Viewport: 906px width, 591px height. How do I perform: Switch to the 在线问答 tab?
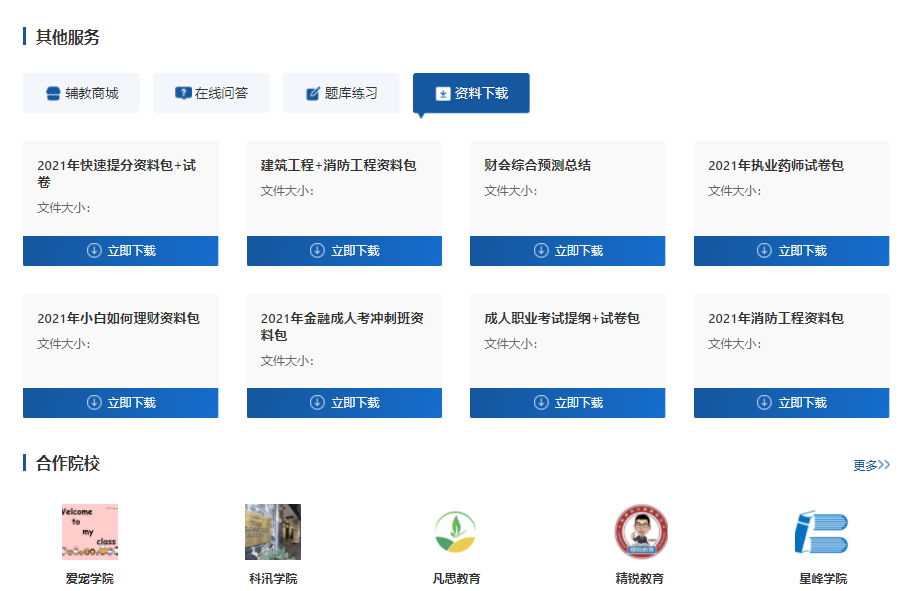(x=211, y=93)
